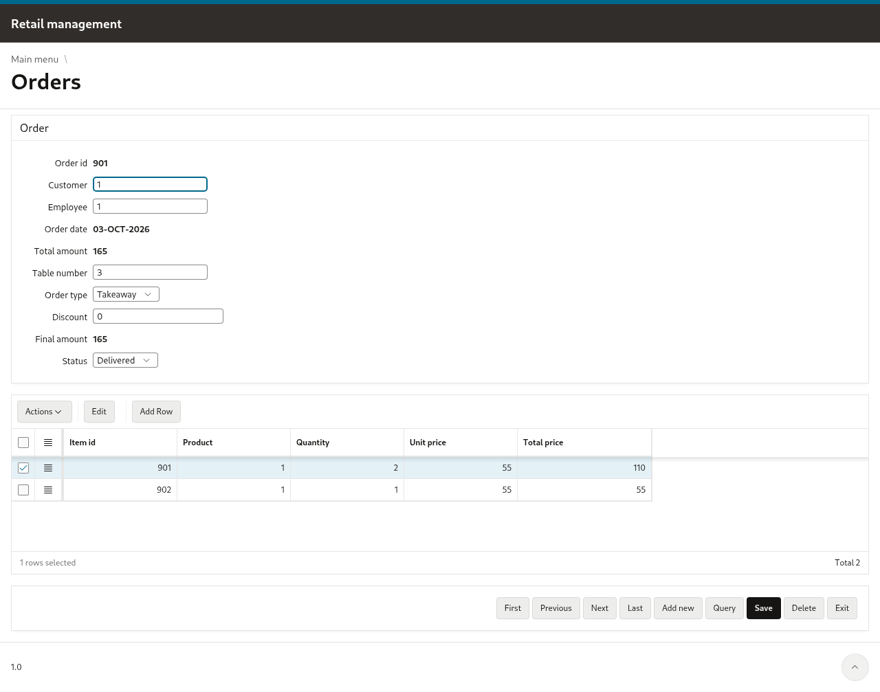The height and width of the screenshot is (692, 880).
Task: Open the Main menu breadcrumb link
Action: 35,59
